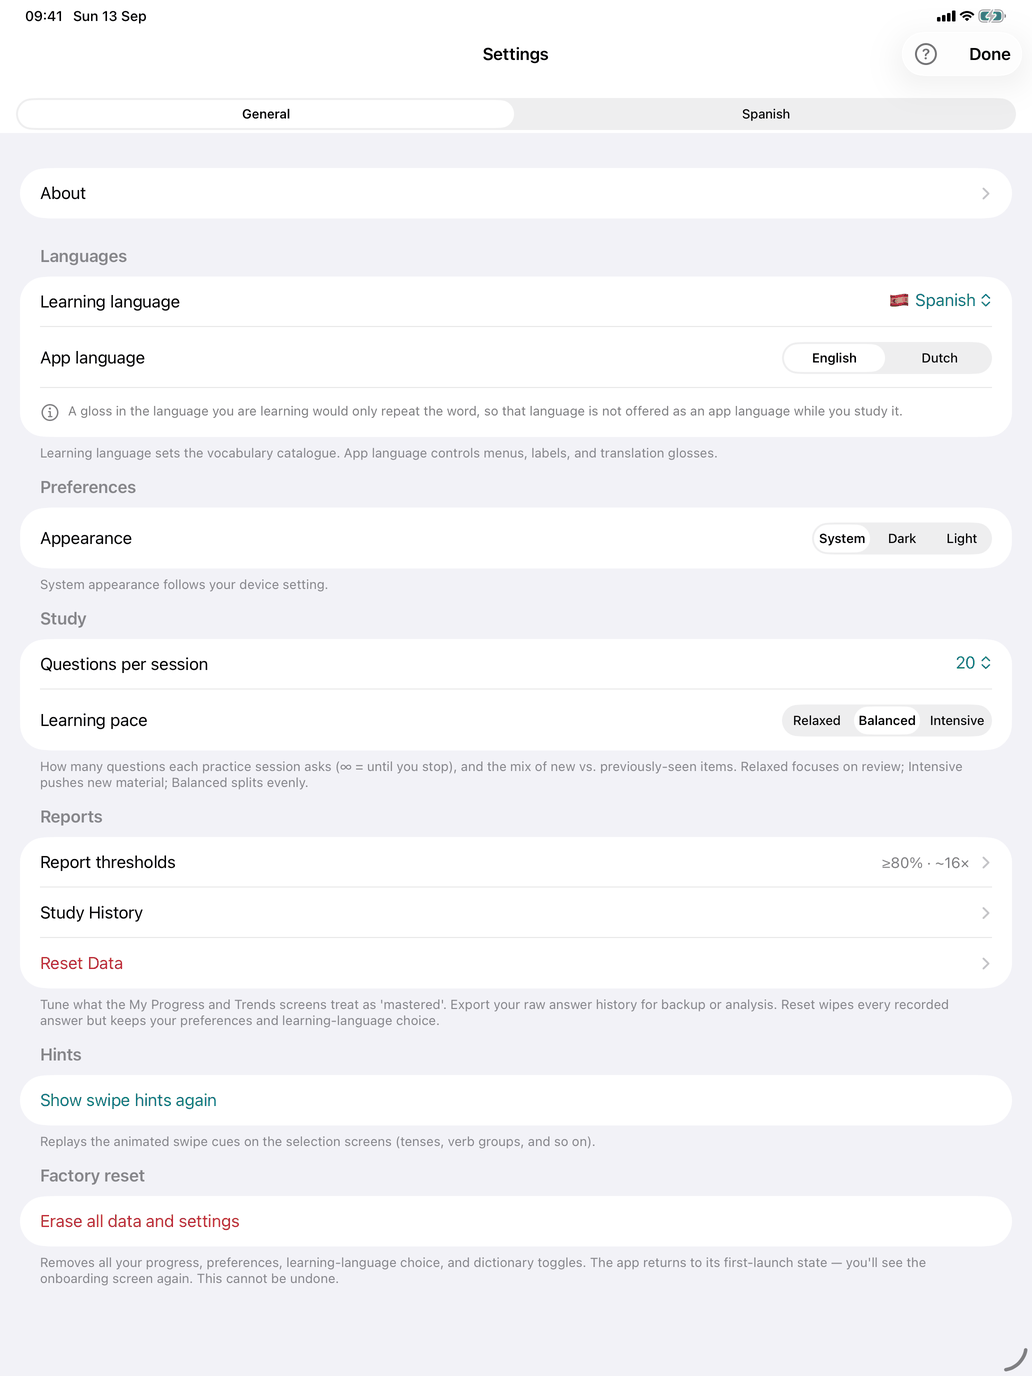The height and width of the screenshot is (1376, 1032).
Task: Tap Erase all data and settings
Action: coord(140,1221)
